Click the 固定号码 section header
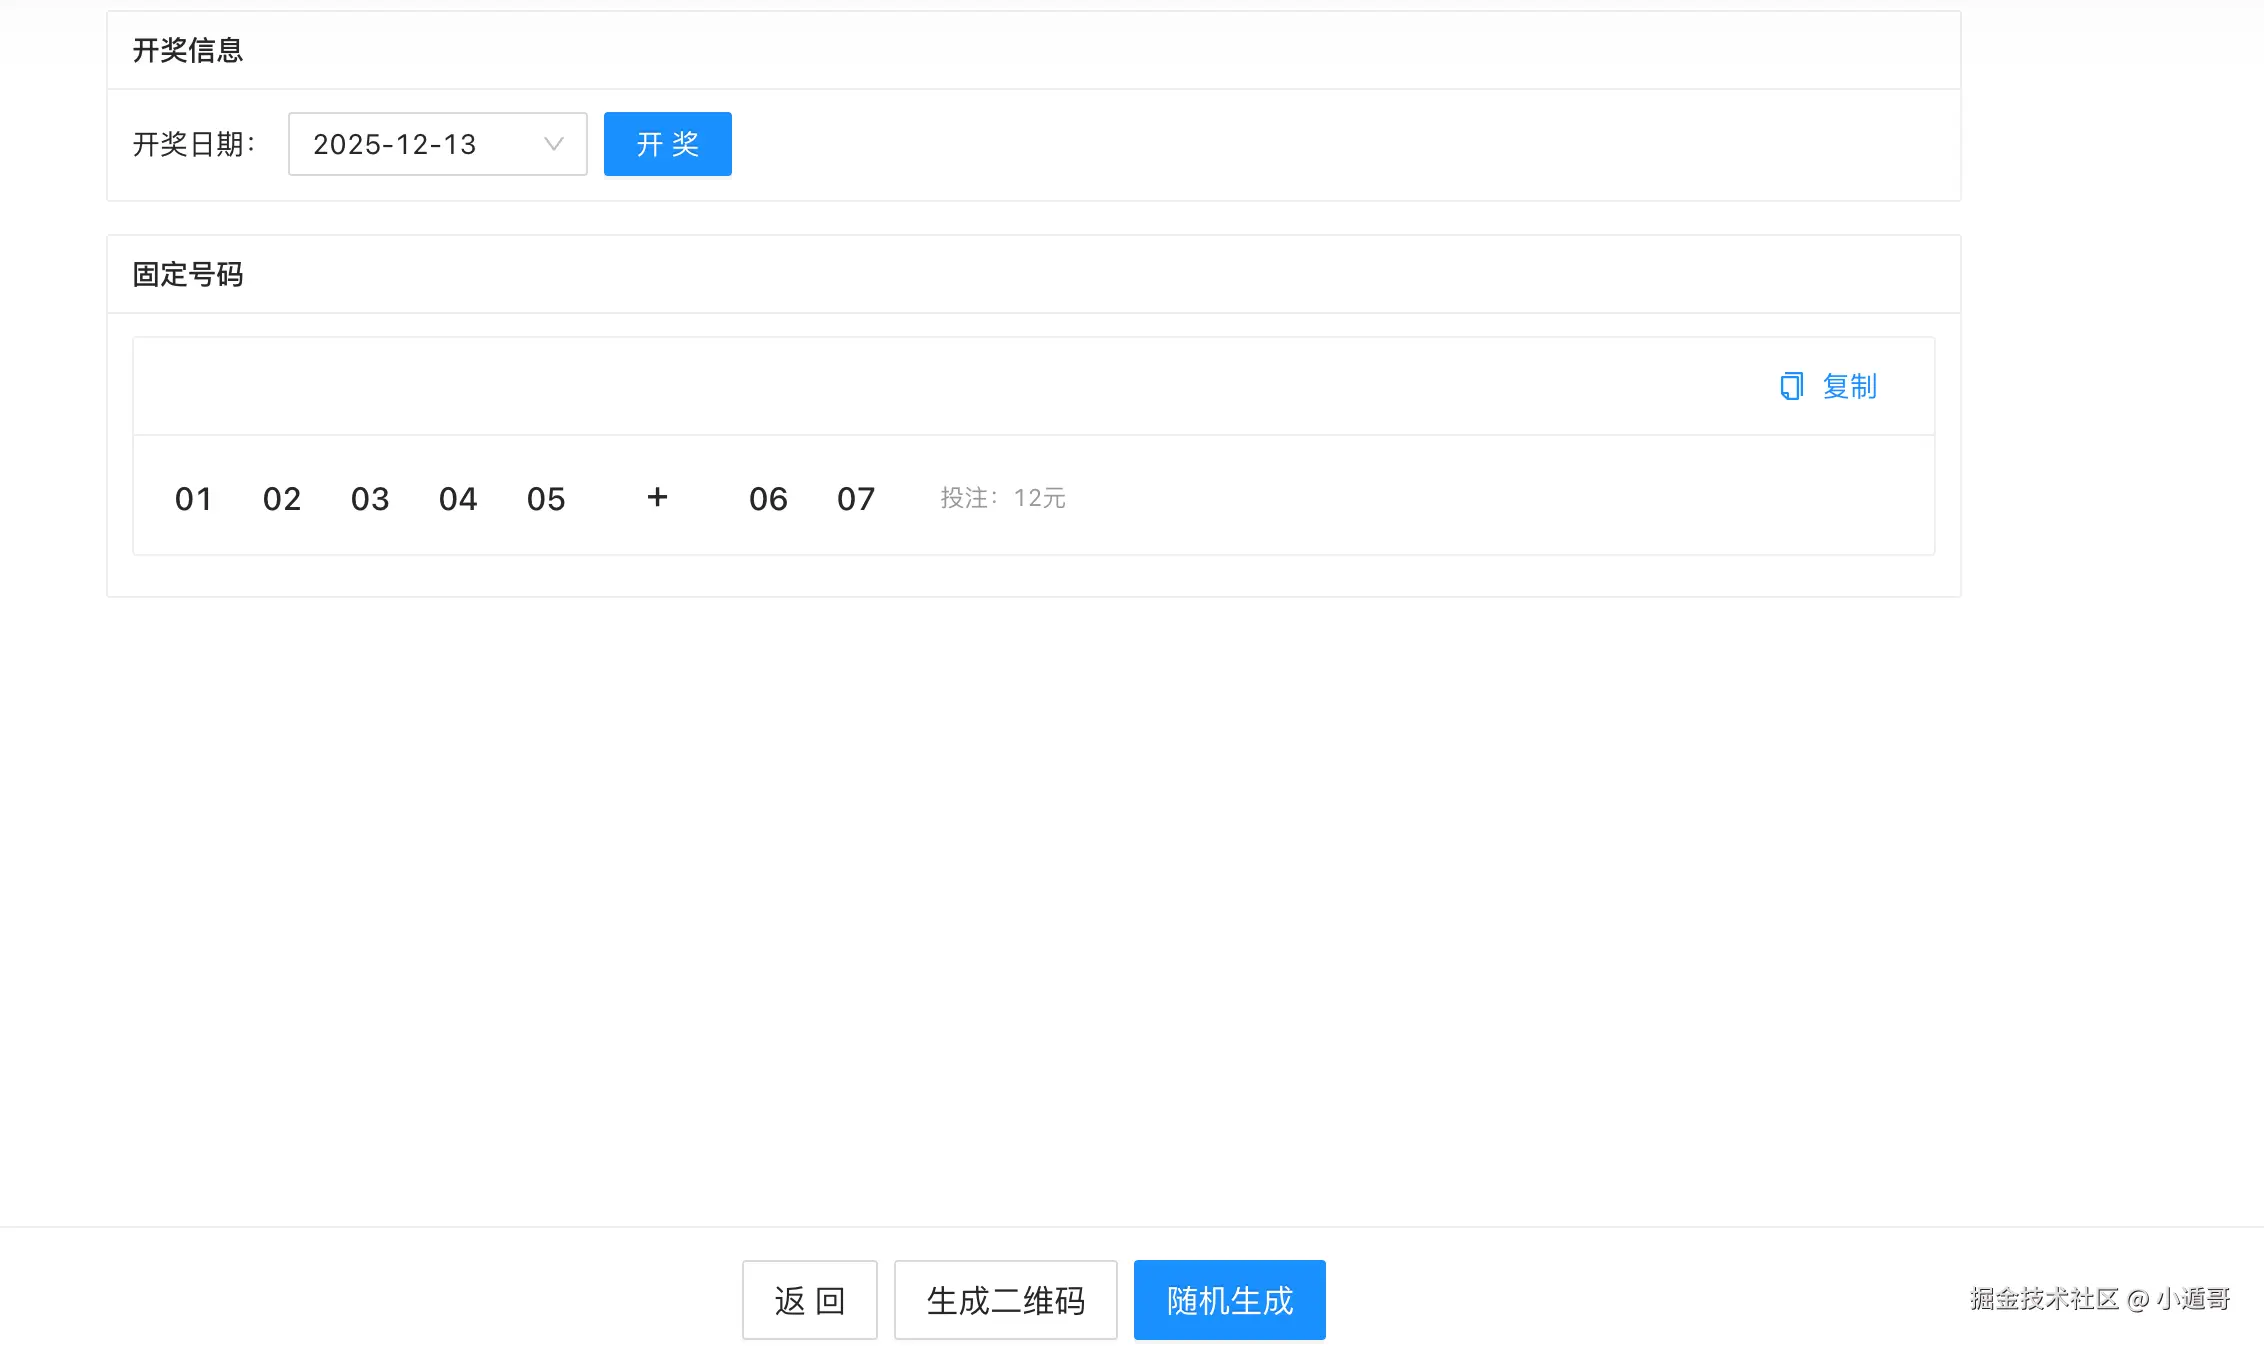2264x1346 pixels. point(188,274)
